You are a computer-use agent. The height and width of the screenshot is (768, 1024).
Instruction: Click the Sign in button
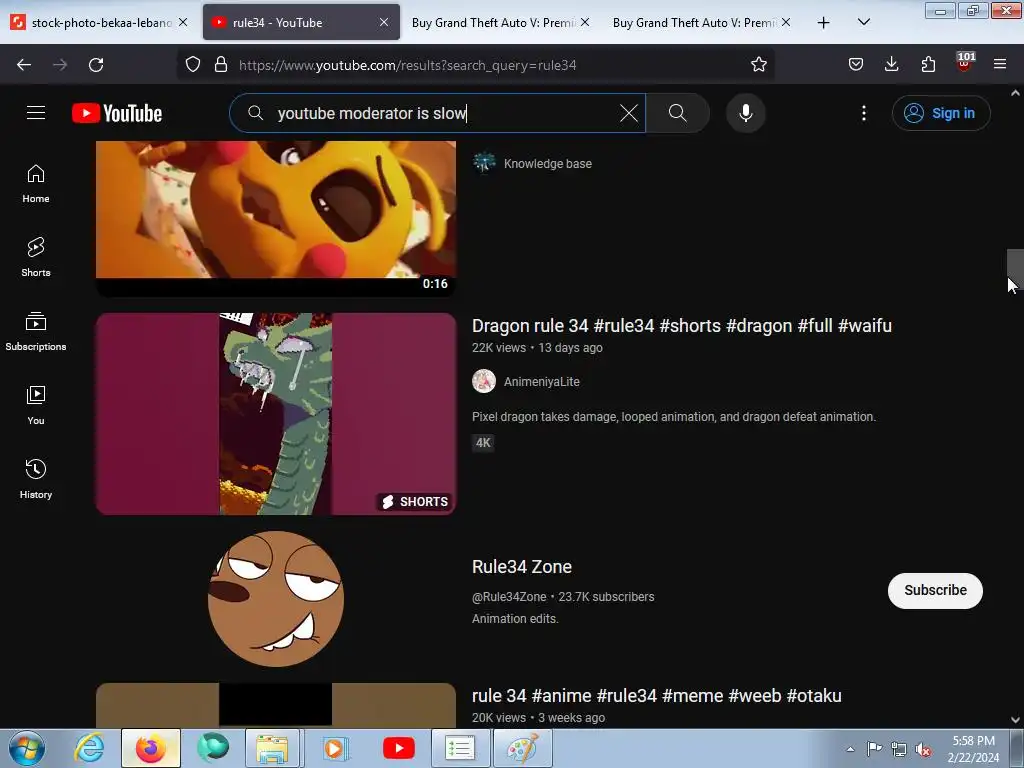tap(941, 113)
